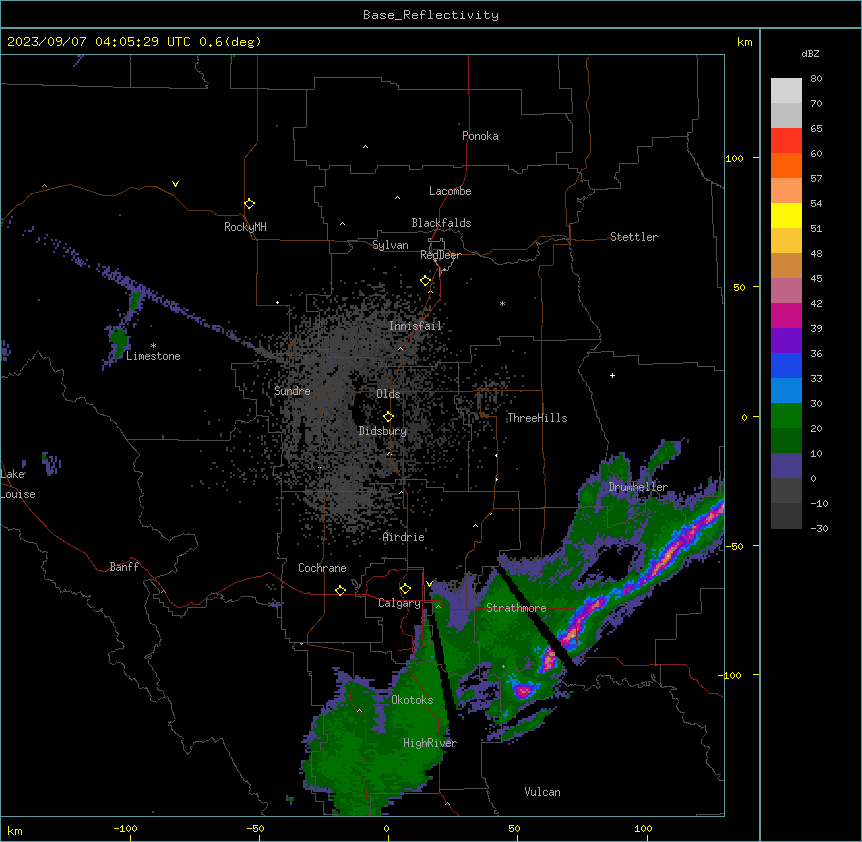Click the yellow diamond marker above RockyMH
The width and height of the screenshot is (862, 842).
click(x=249, y=203)
